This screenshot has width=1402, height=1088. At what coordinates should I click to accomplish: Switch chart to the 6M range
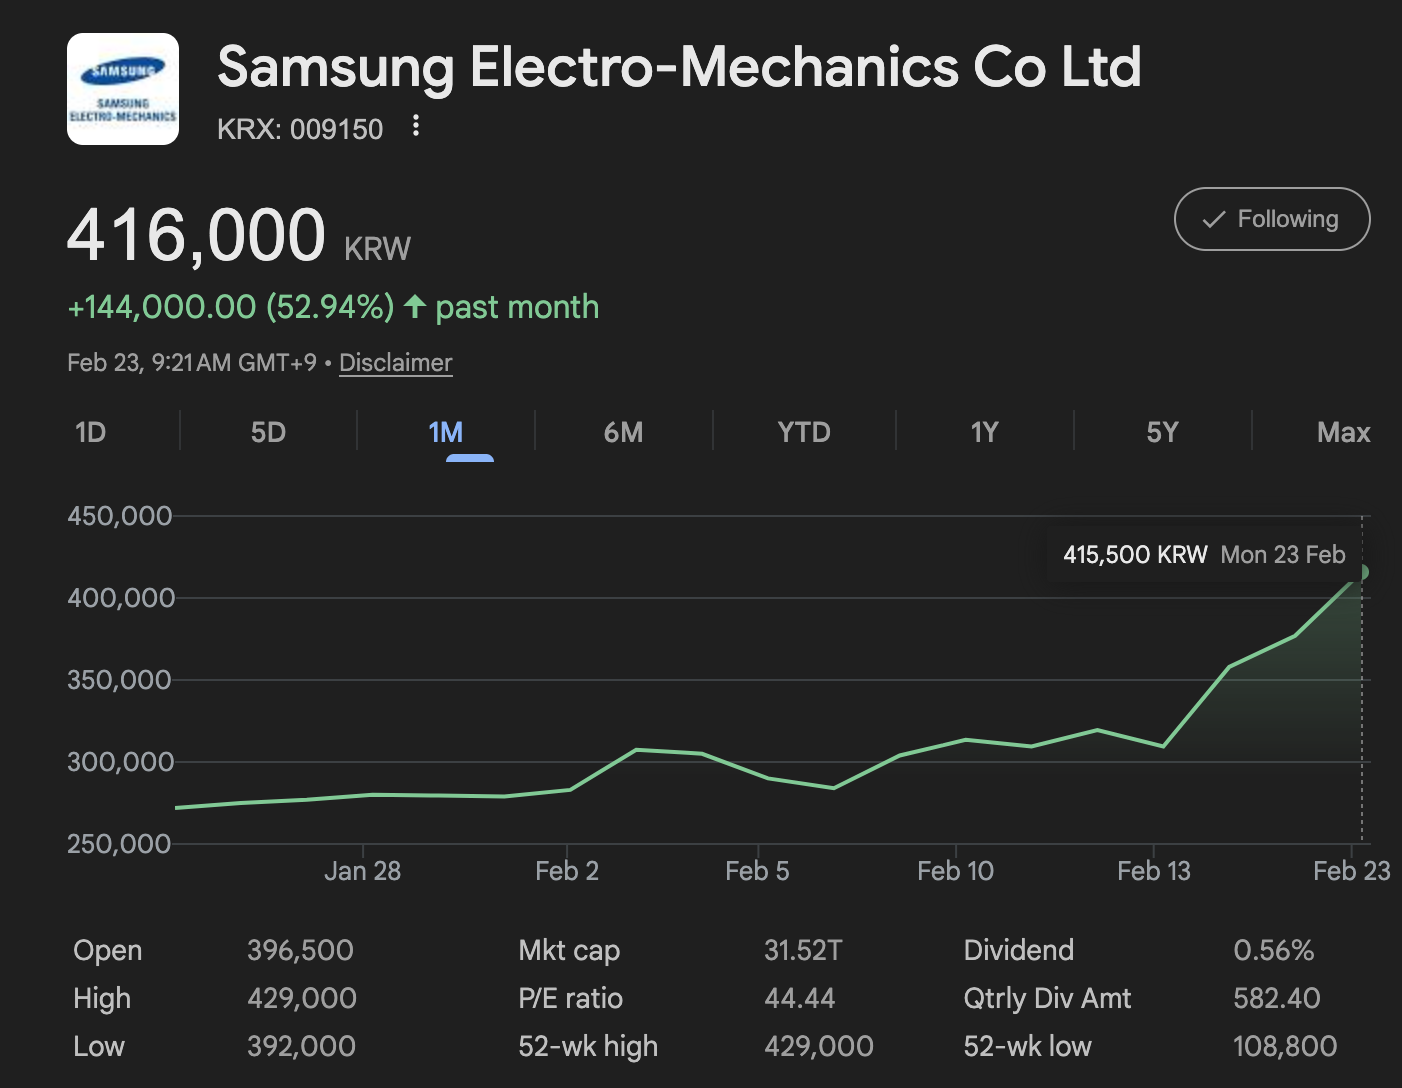(623, 432)
